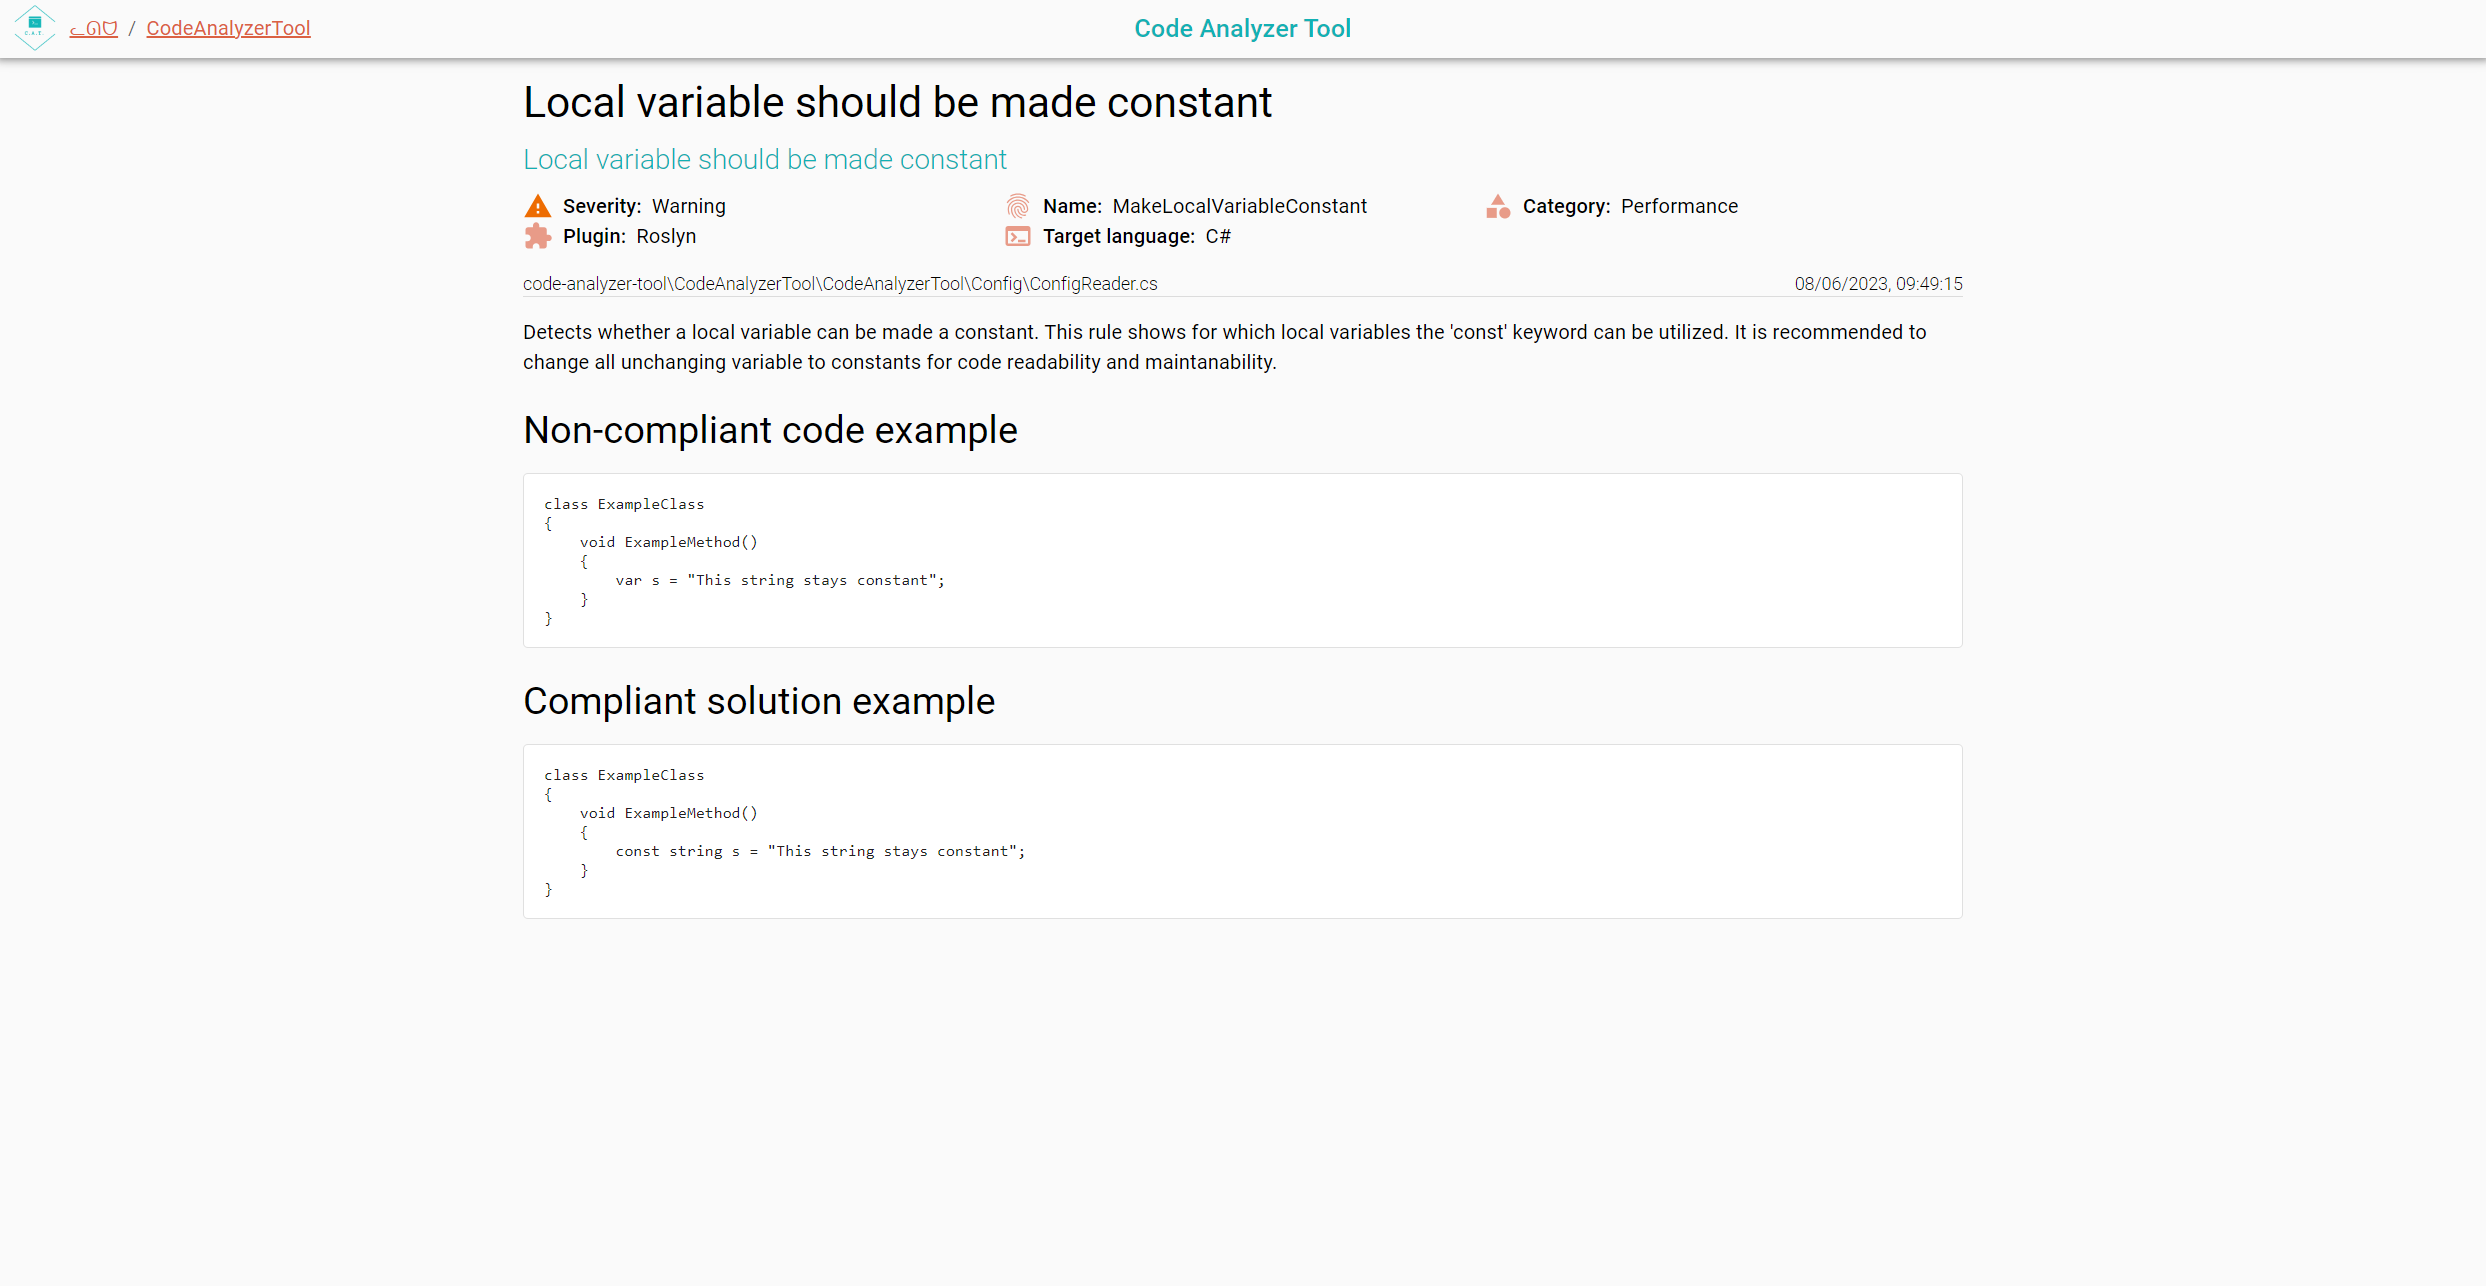Click the fingerprint icon beside Name
The width and height of the screenshot is (2486, 1286).
[x=1017, y=206]
